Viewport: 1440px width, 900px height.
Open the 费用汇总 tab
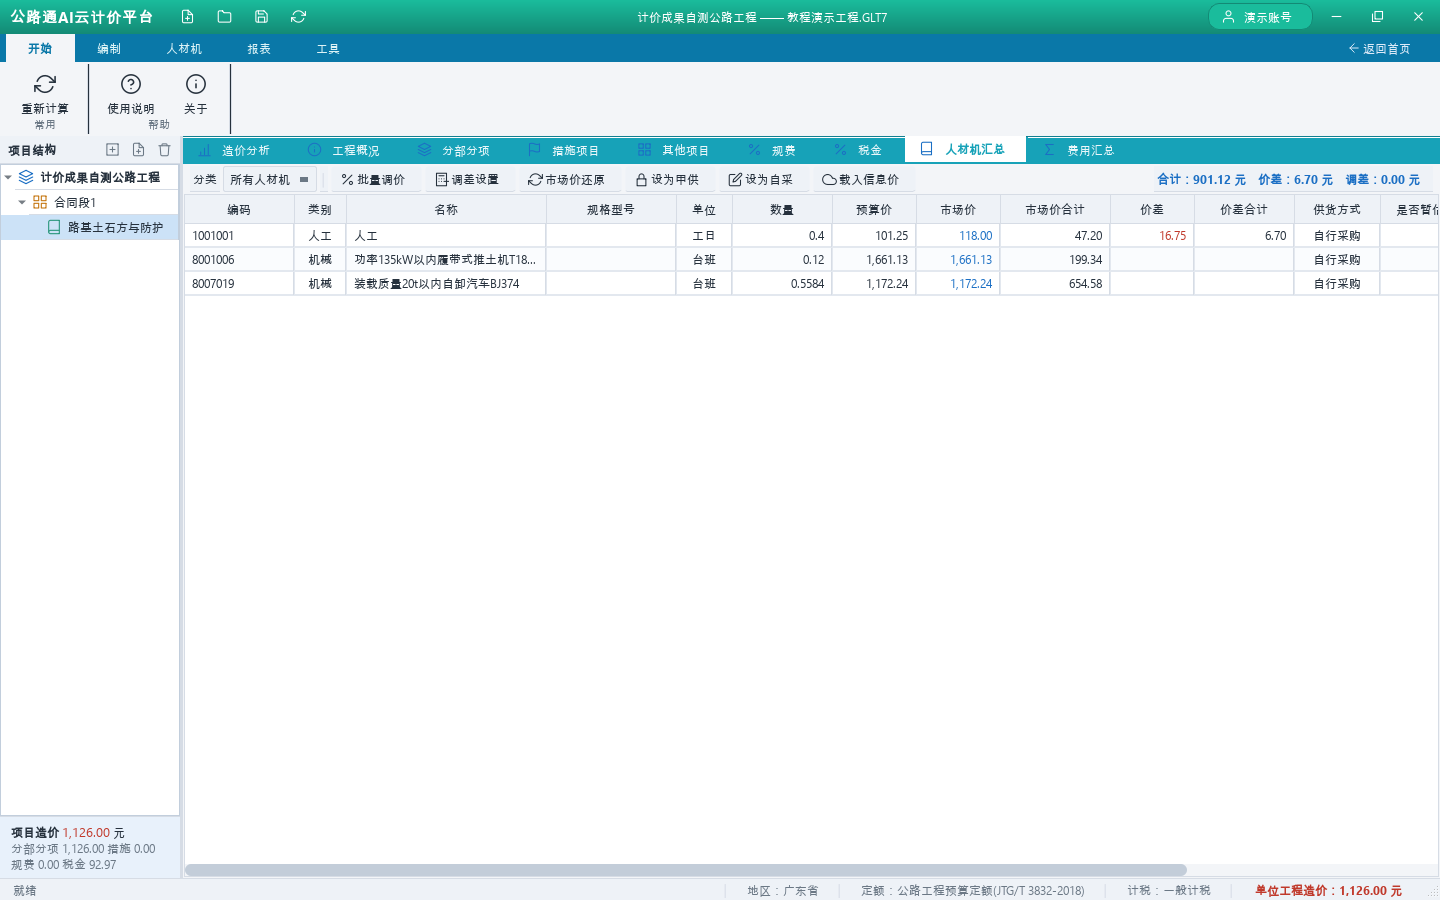(1079, 150)
